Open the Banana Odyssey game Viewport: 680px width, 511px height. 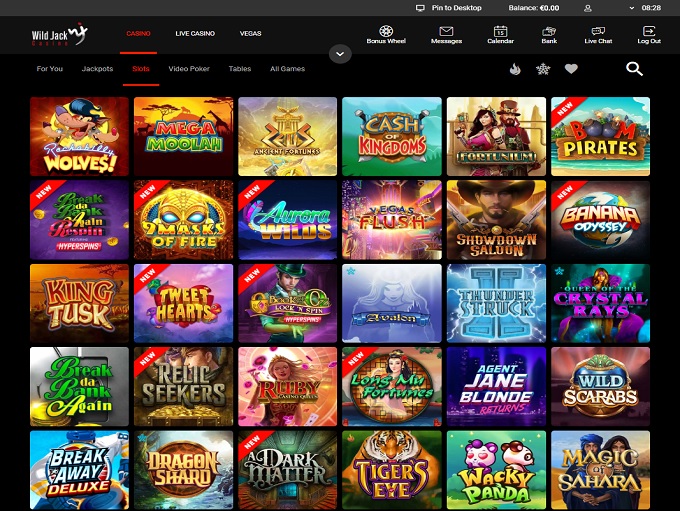click(x=601, y=220)
